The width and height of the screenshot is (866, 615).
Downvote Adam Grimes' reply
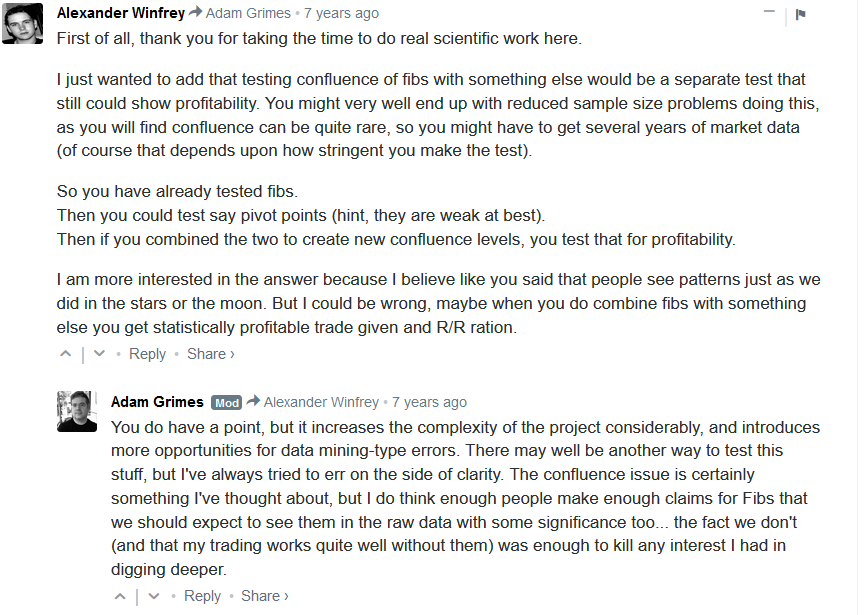[x=154, y=596]
